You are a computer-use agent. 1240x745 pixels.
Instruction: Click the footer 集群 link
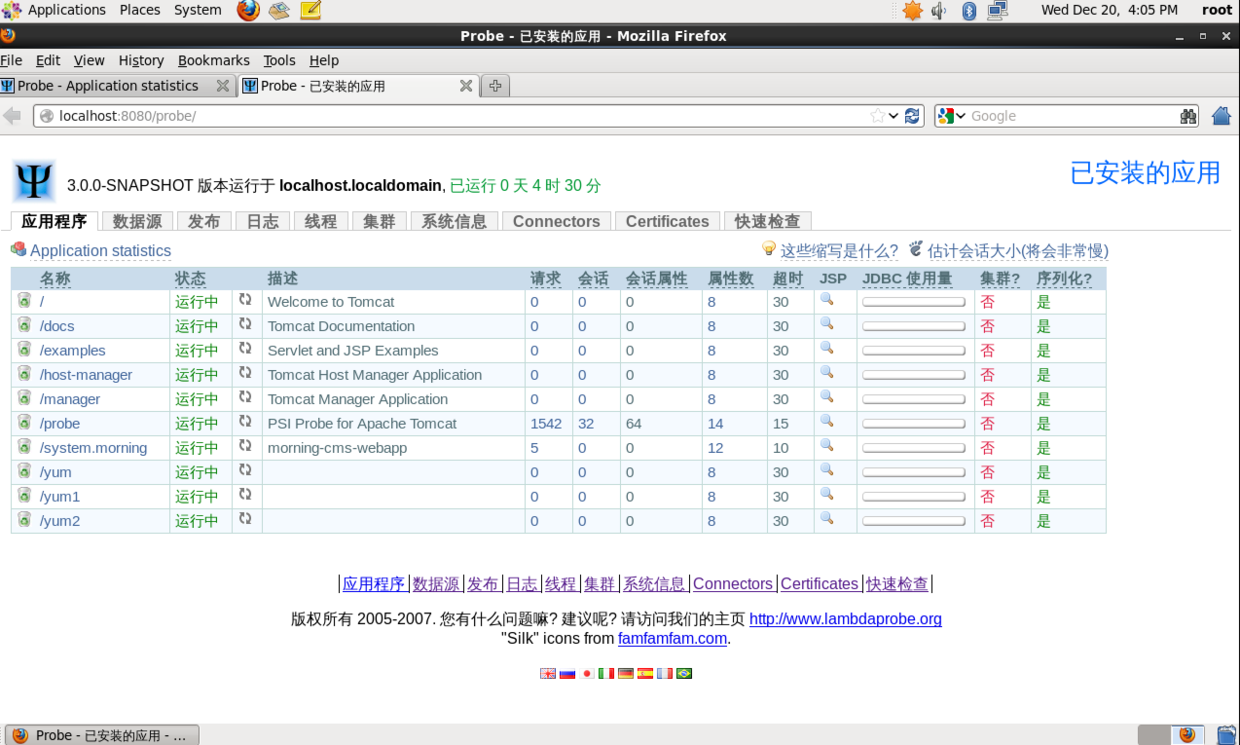tap(600, 583)
